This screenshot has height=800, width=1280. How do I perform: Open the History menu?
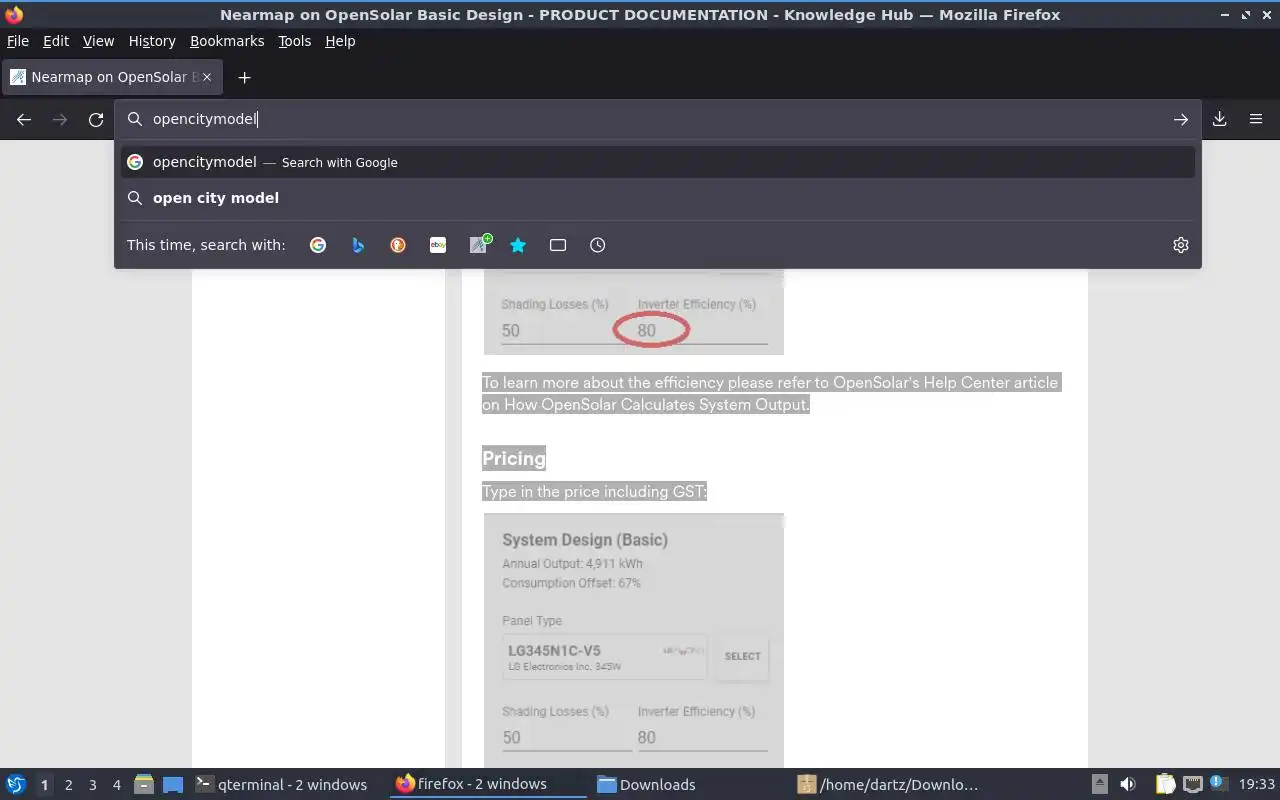point(152,41)
